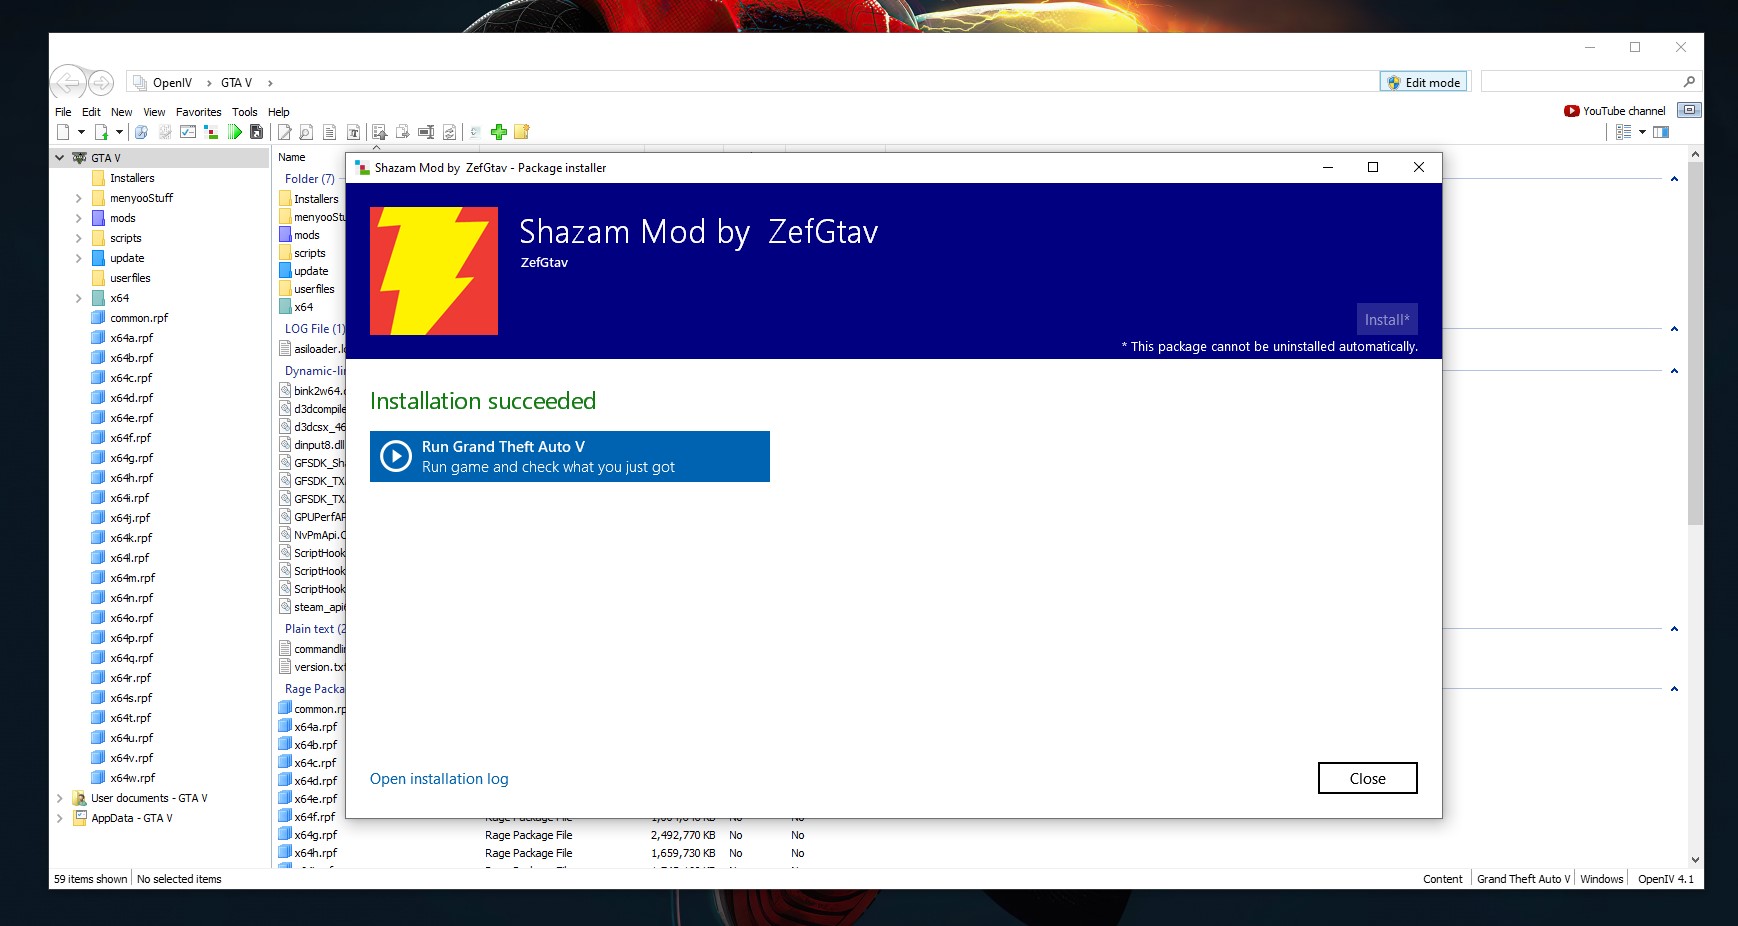Click the Shazam lightning bolt logo
The width and height of the screenshot is (1738, 926).
[434, 271]
